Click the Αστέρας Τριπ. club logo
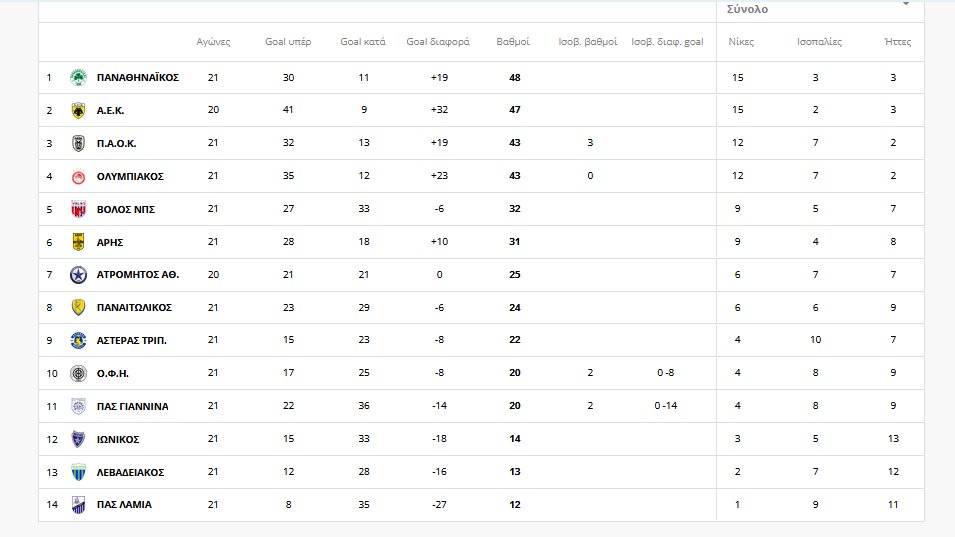The height and width of the screenshot is (537, 955). click(x=78, y=340)
